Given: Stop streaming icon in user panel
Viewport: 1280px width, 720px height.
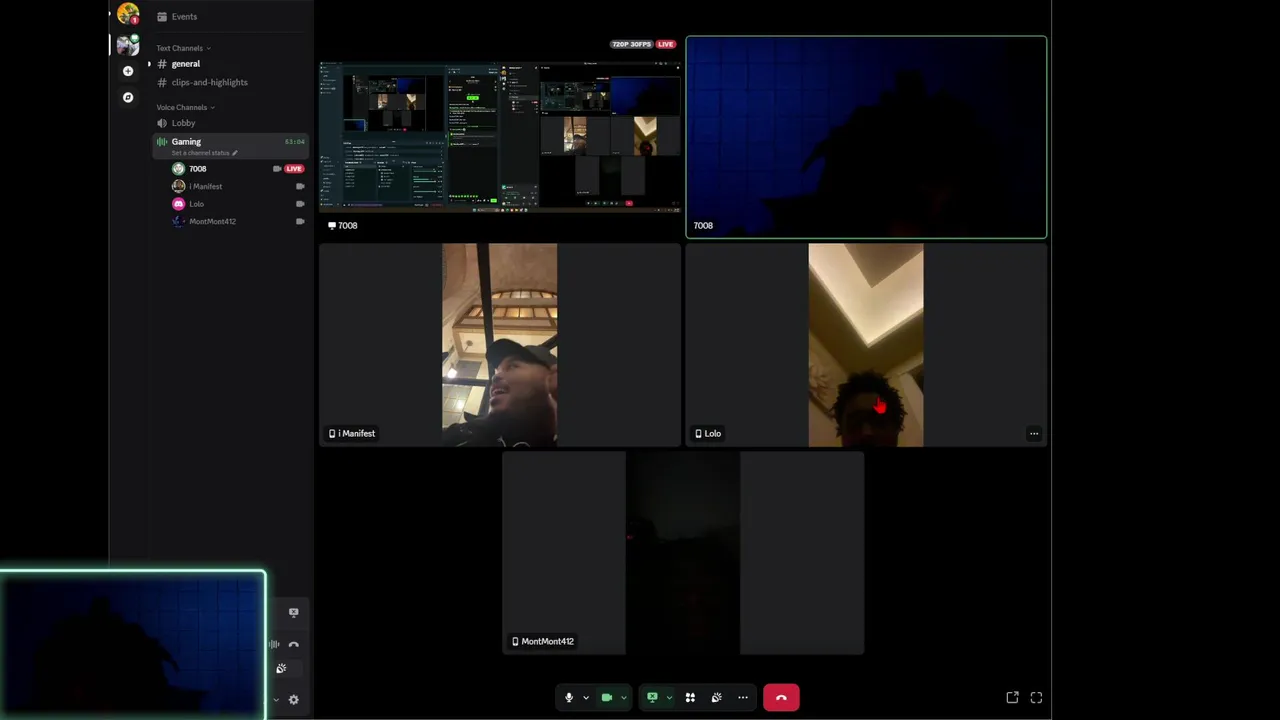Looking at the screenshot, I should 293,612.
